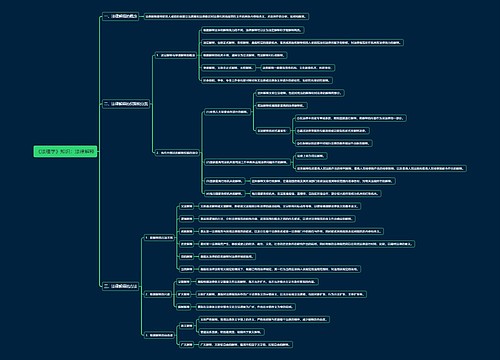
Task: Select the 当然解释 method node
Action: (x=187, y=269)
